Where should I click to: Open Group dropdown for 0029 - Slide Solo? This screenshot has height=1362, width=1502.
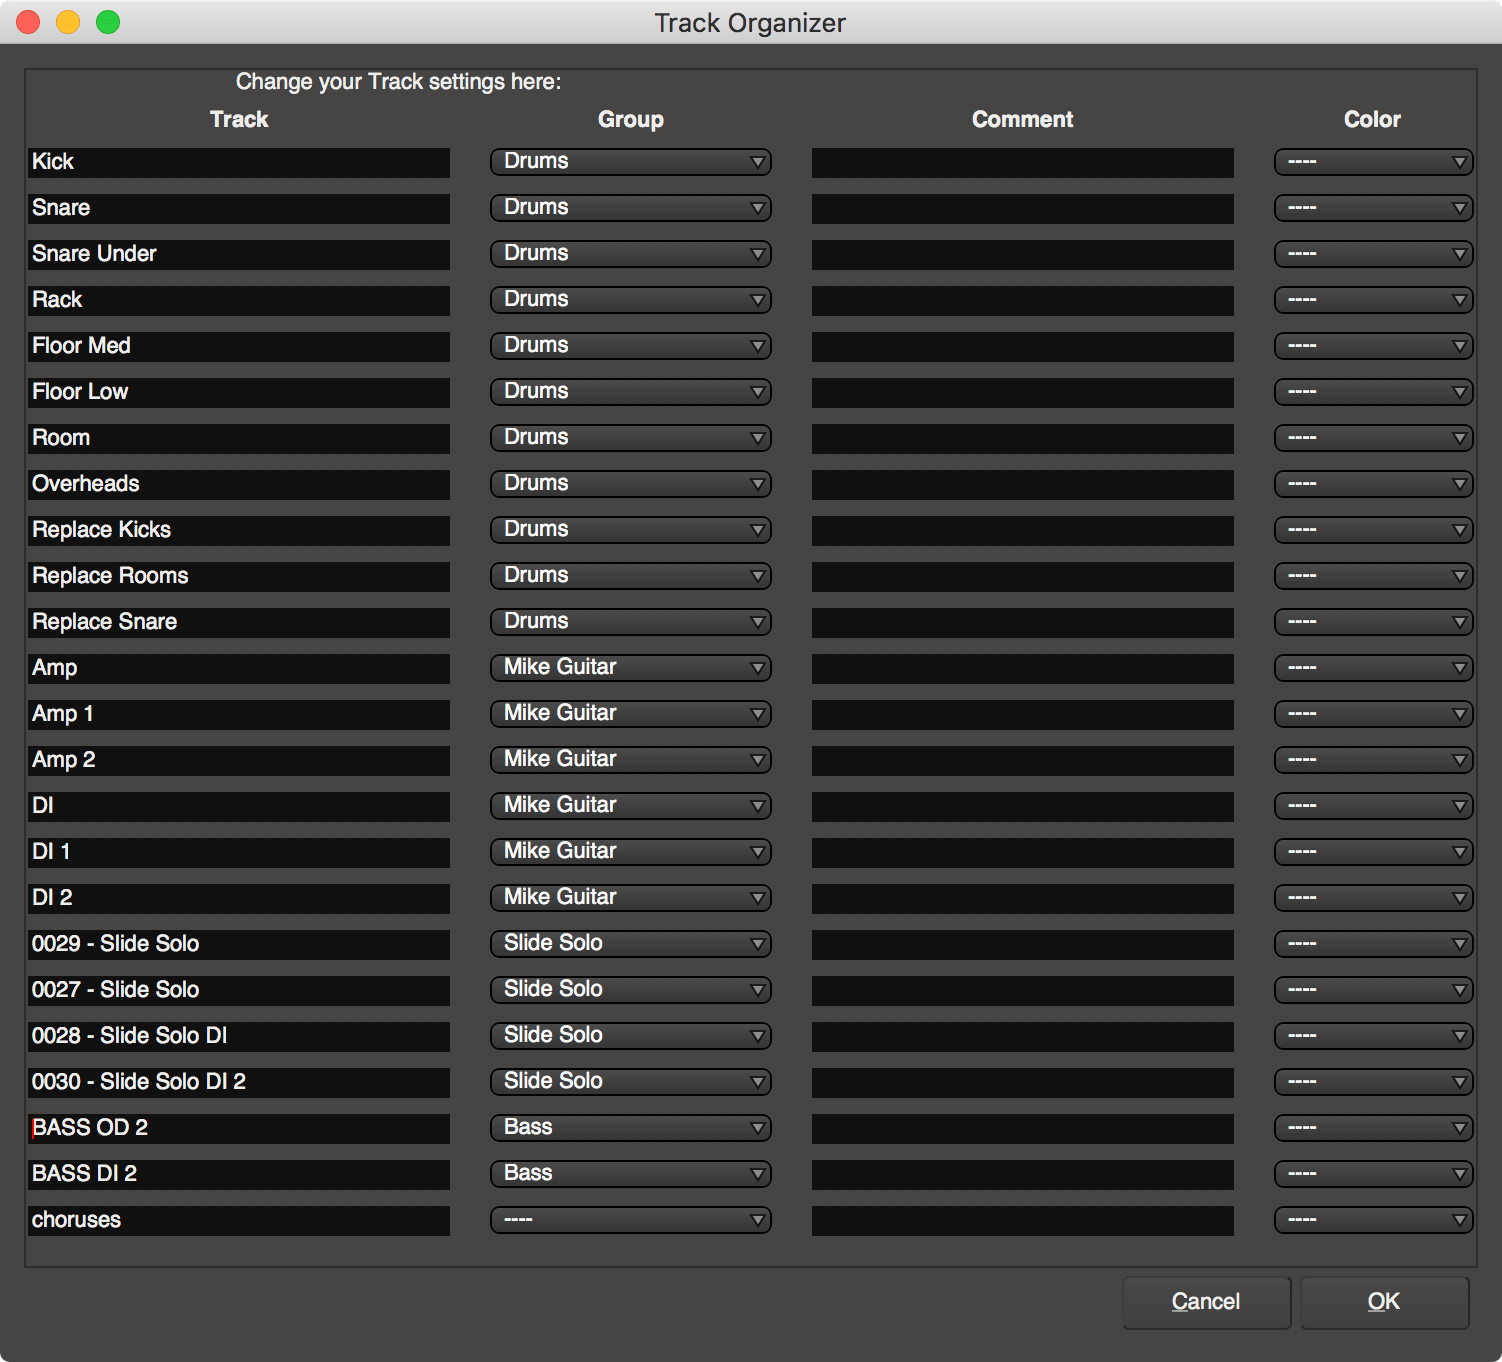(x=630, y=944)
